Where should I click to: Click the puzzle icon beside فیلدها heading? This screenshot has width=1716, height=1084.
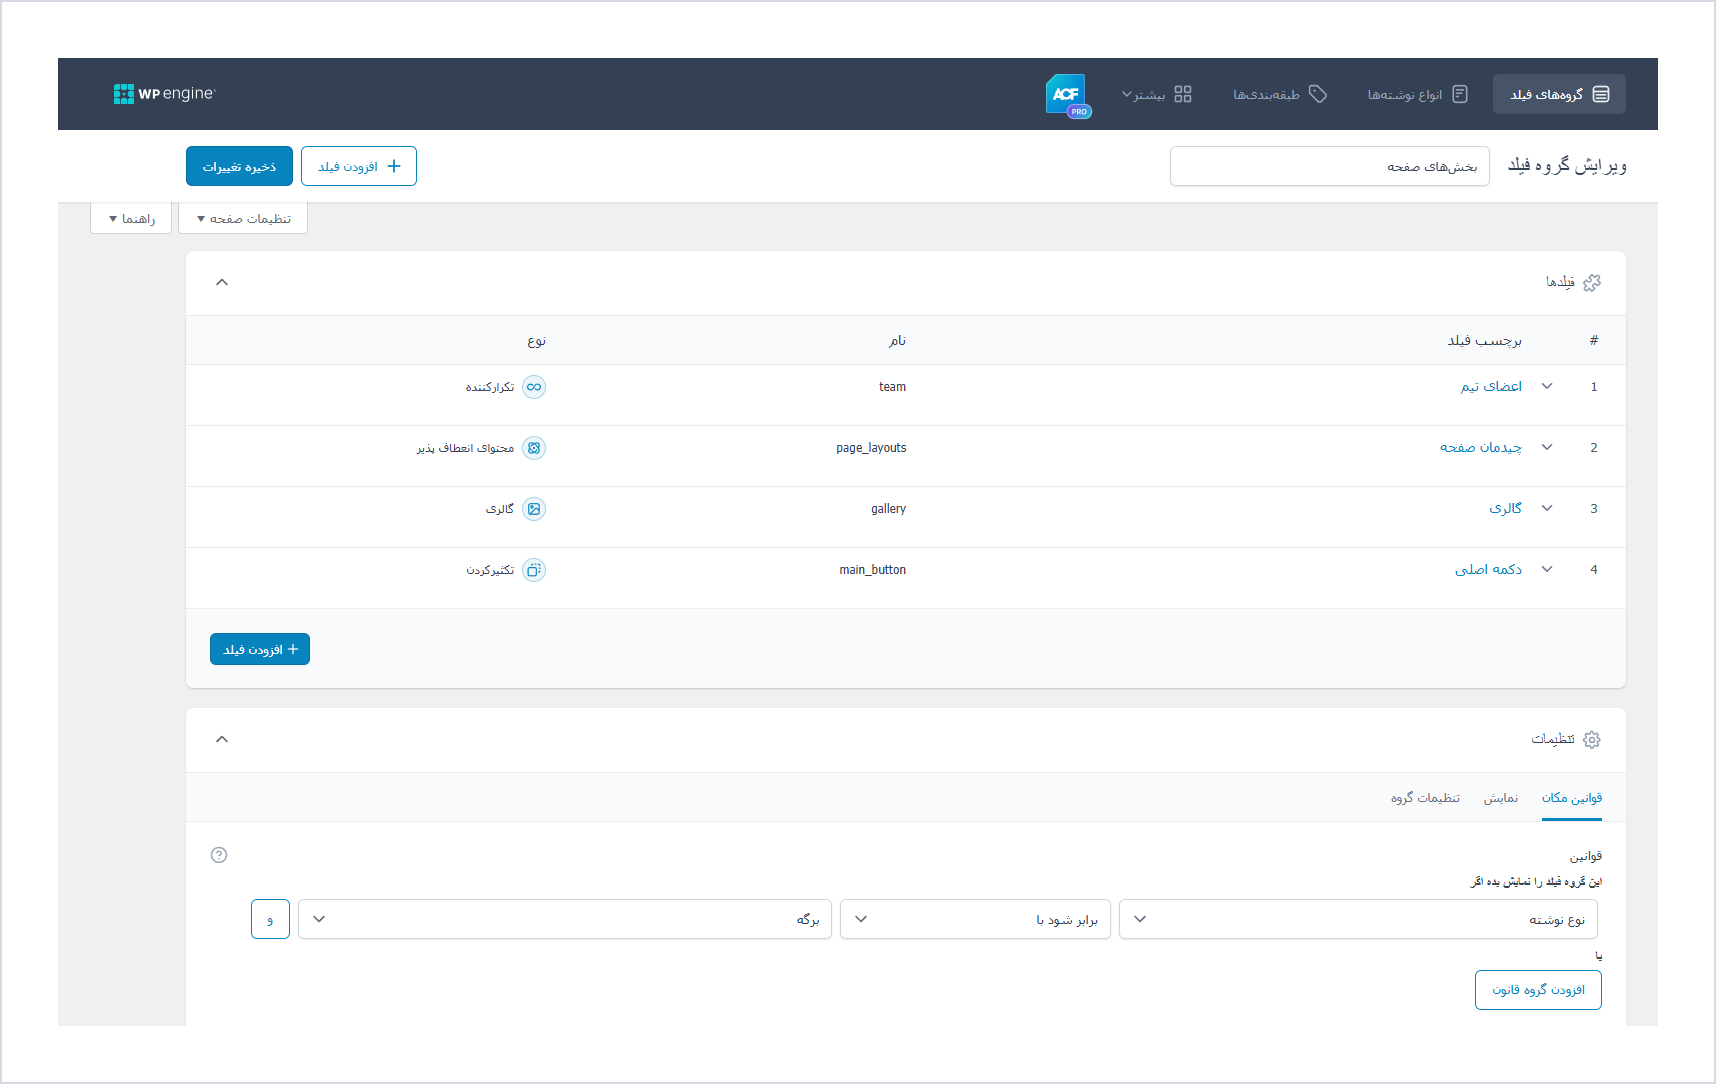pos(1592,283)
